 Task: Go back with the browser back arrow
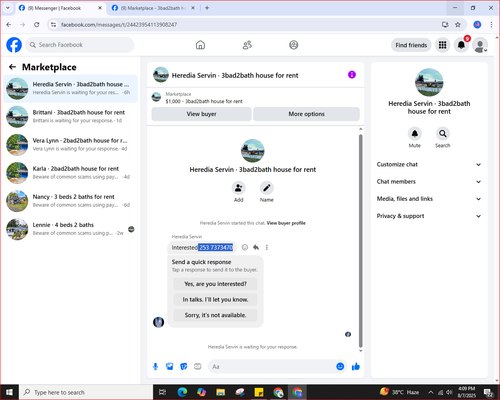point(9,25)
